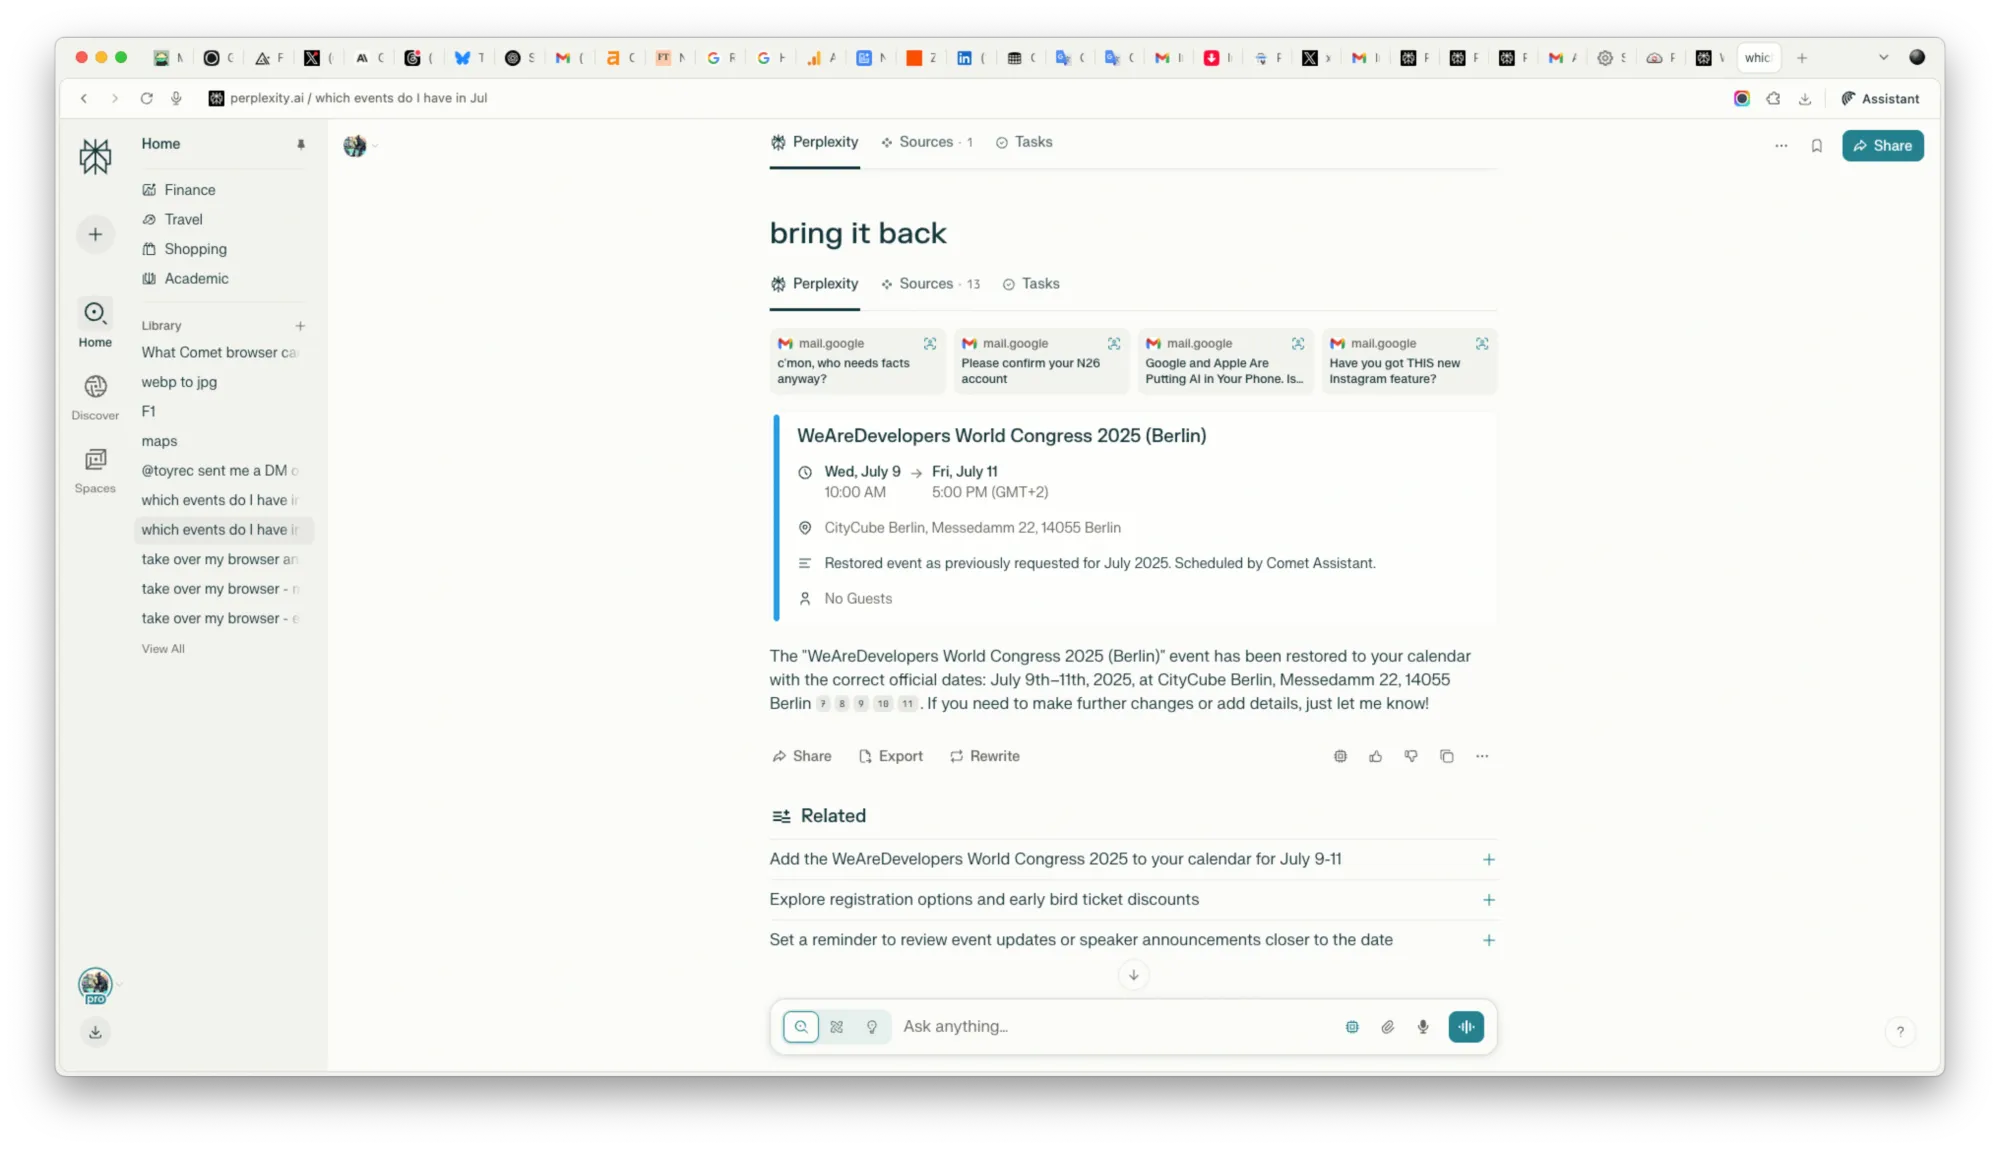Open the browser tab list chevron
2000x1149 pixels.
pyautogui.click(x=1883, y=58)
